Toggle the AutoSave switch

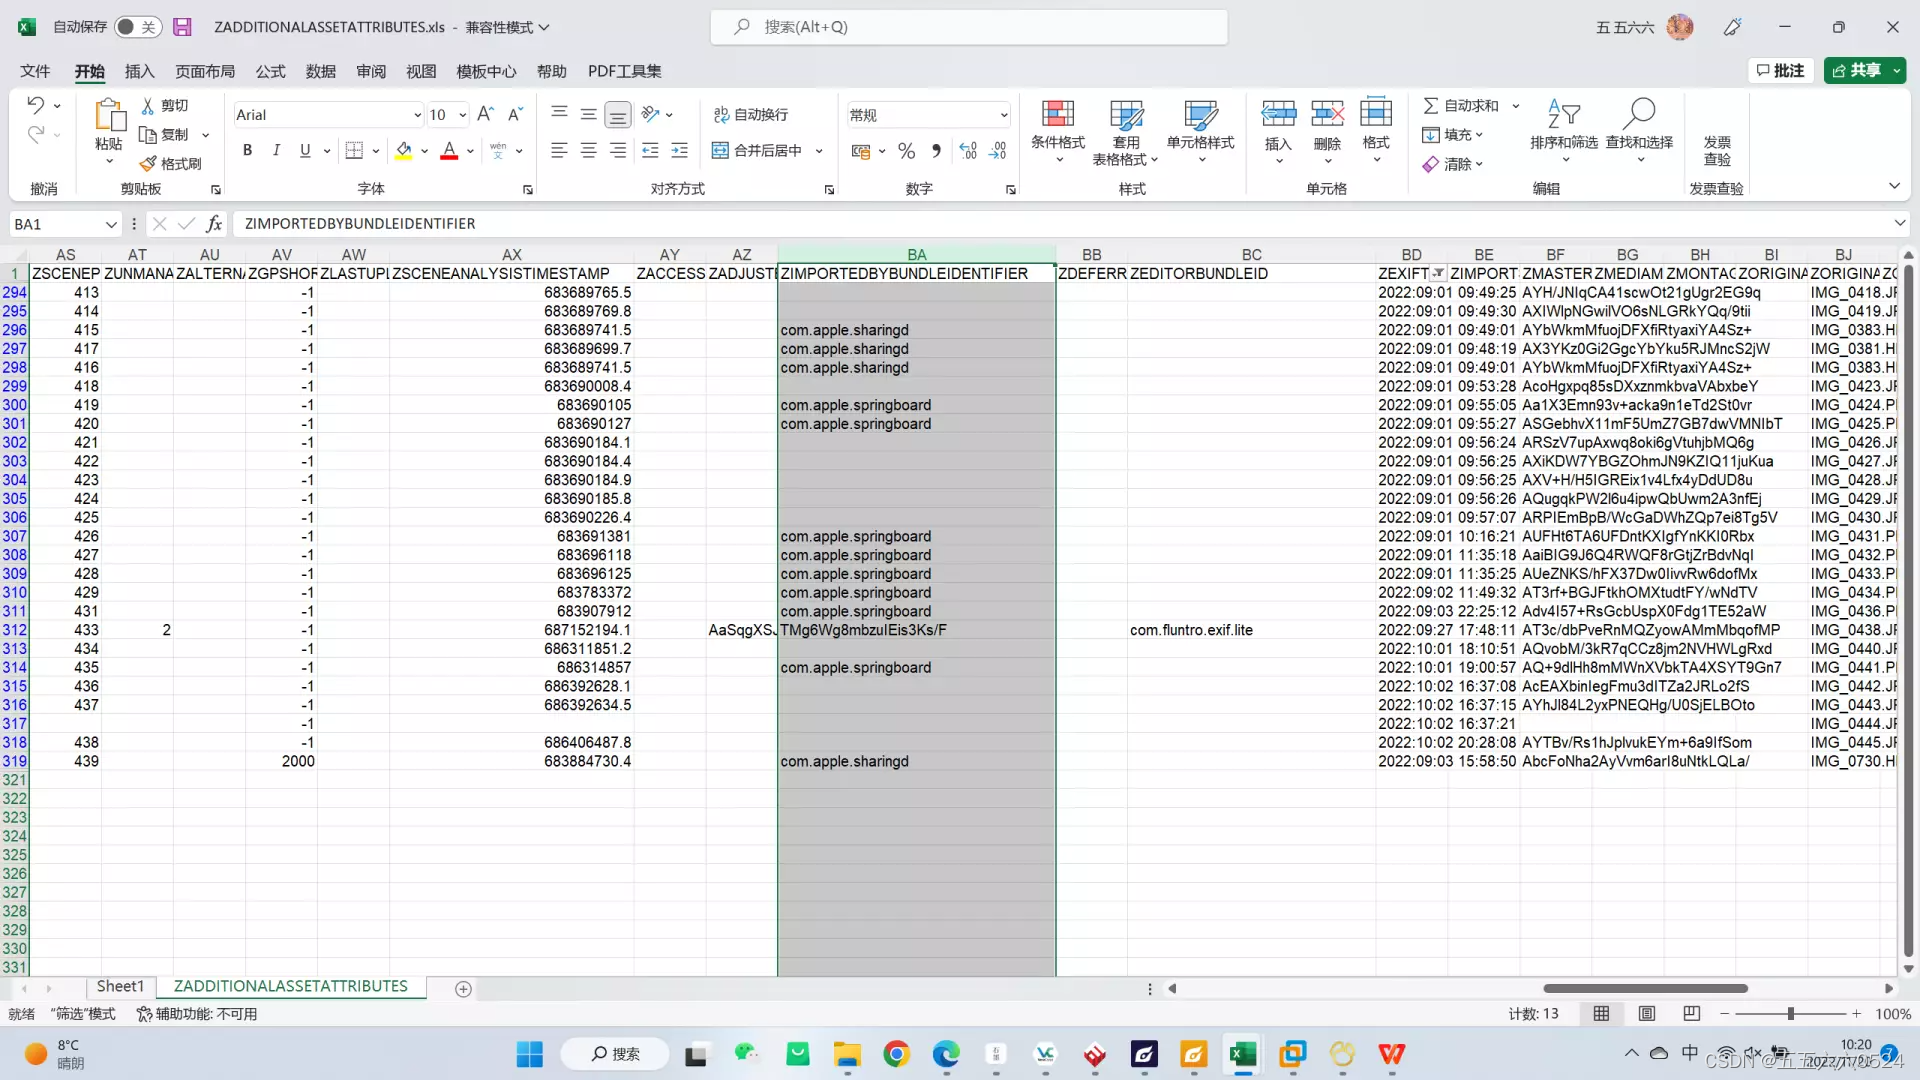tap(137, 27)
